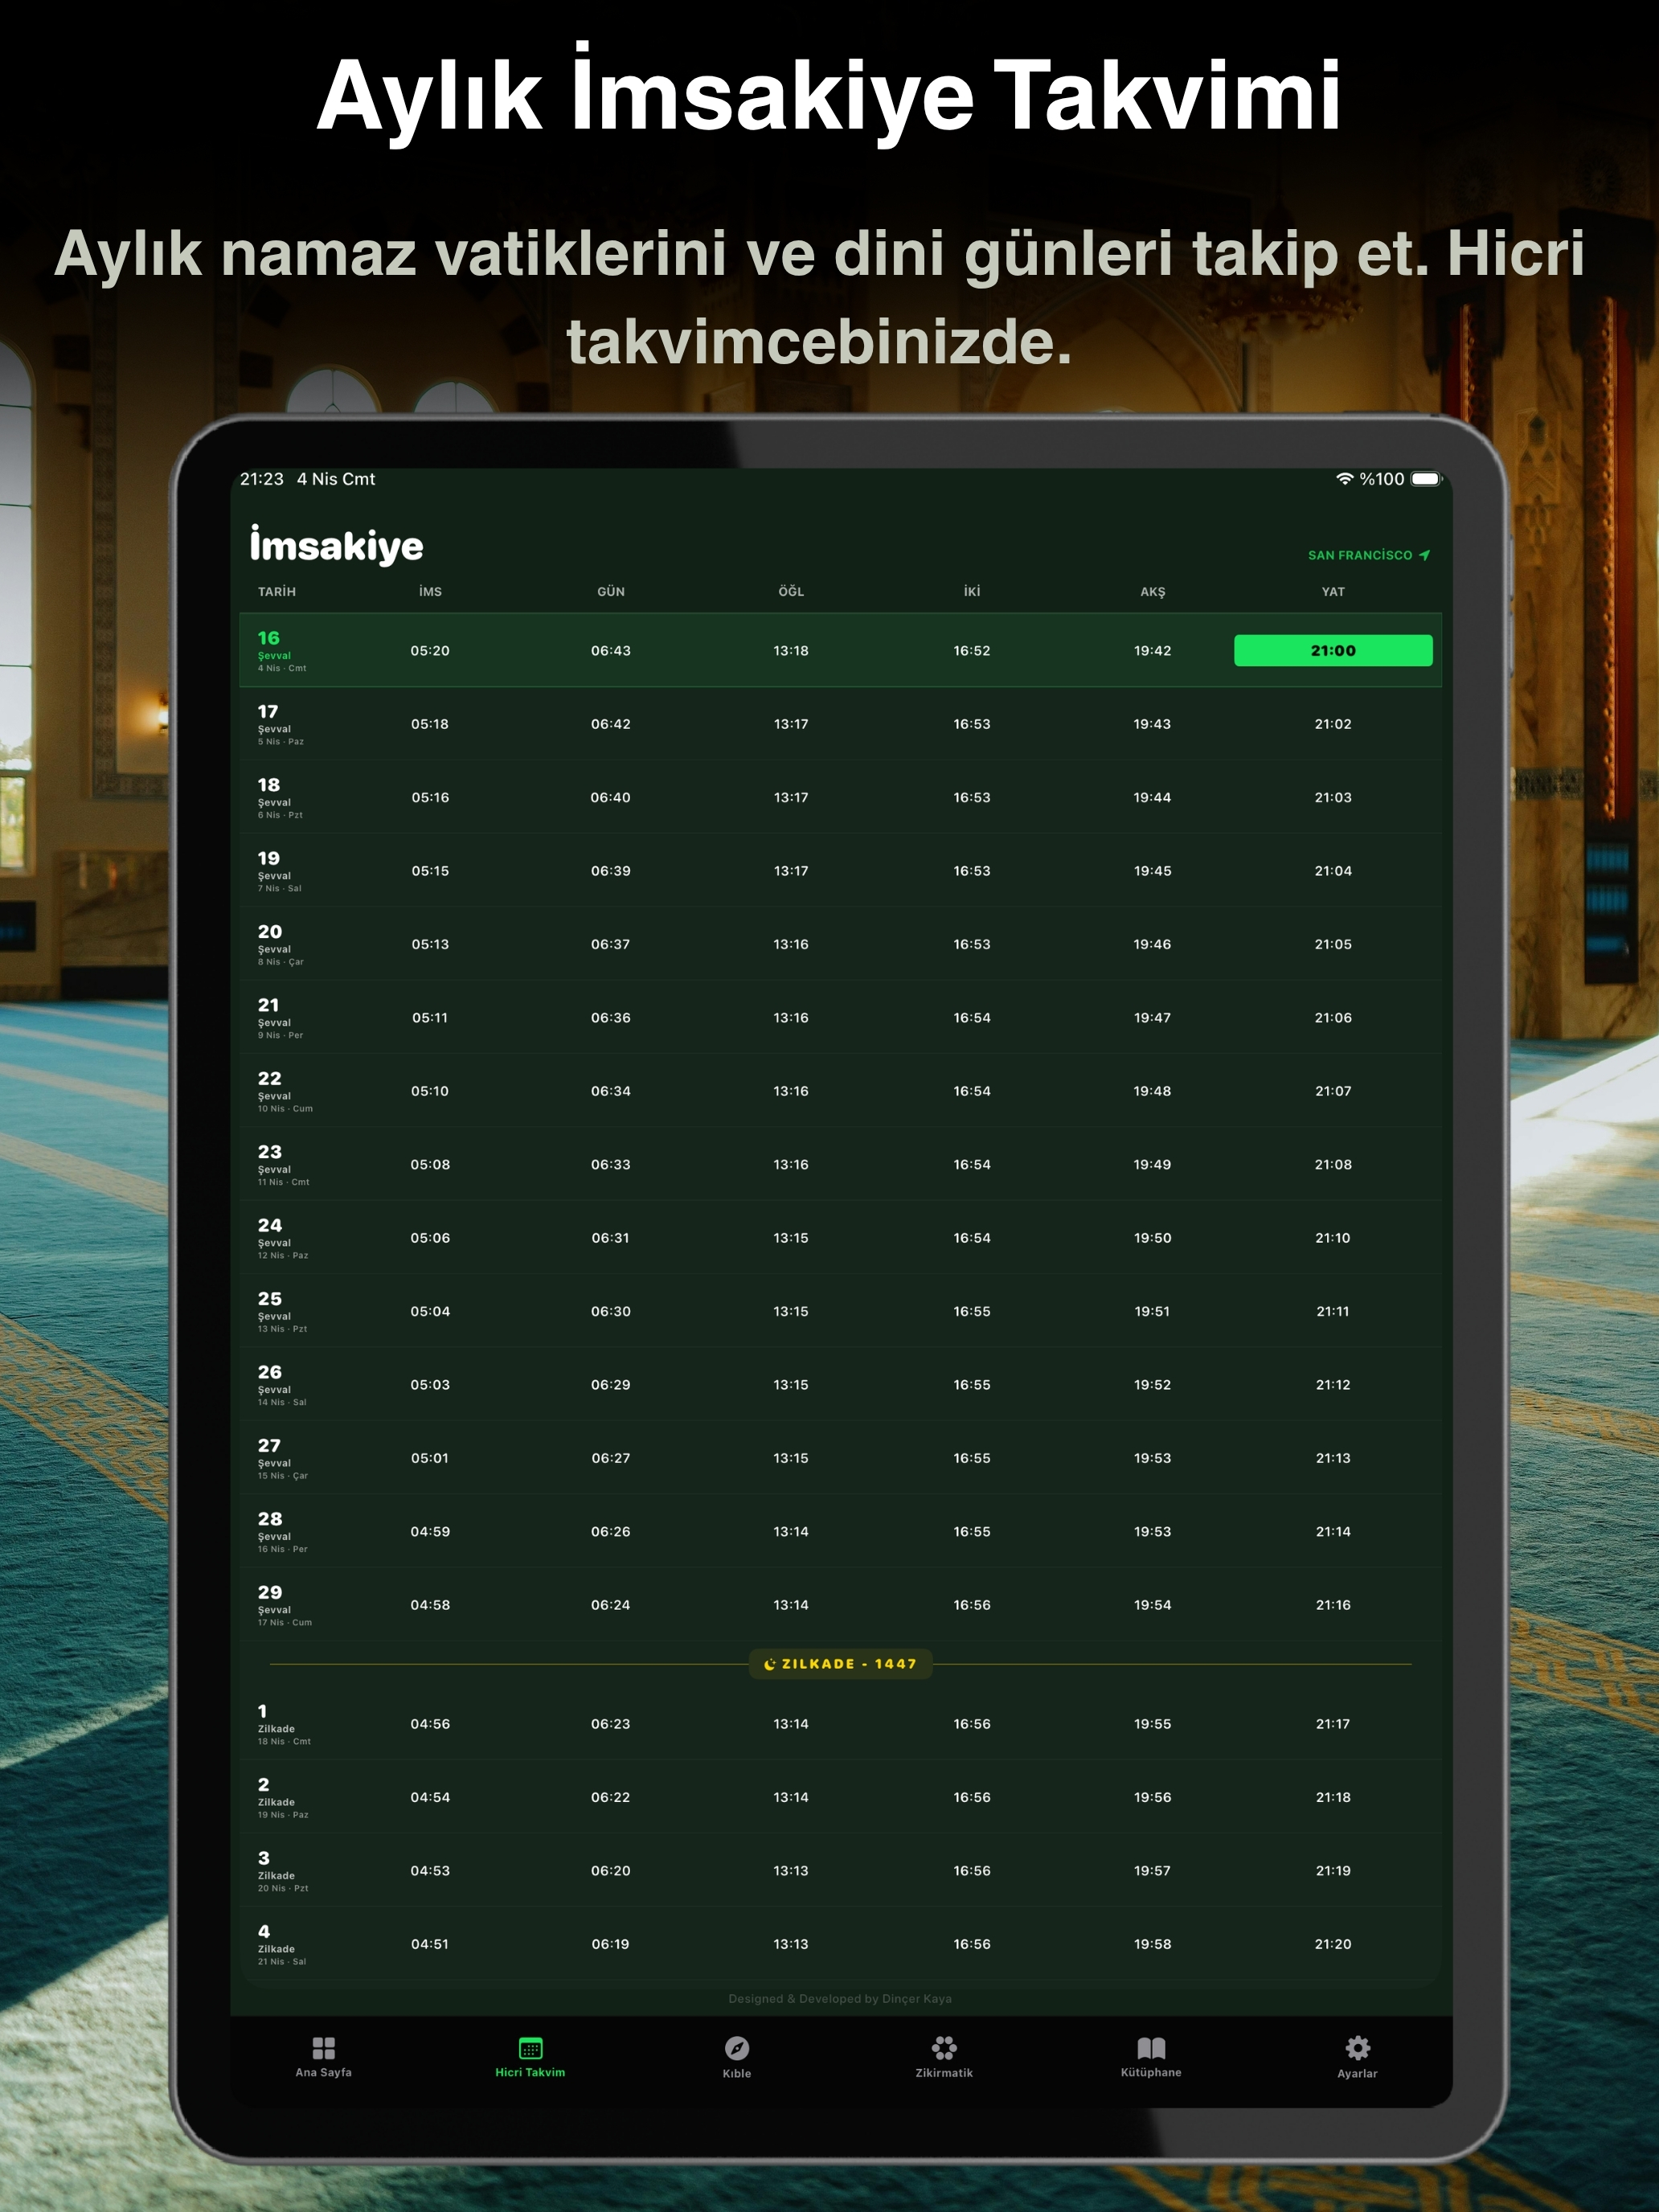Click sunrise time 06:31
This screenshot has width=1659, height=2212.
click(x=611, y=1238)
